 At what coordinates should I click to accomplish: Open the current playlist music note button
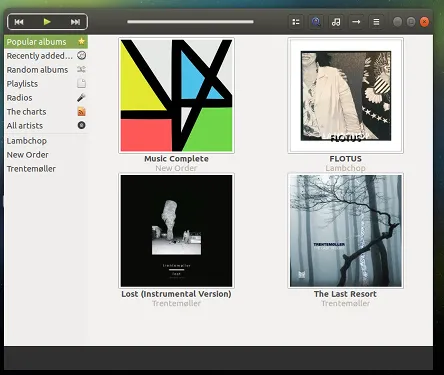336,22
